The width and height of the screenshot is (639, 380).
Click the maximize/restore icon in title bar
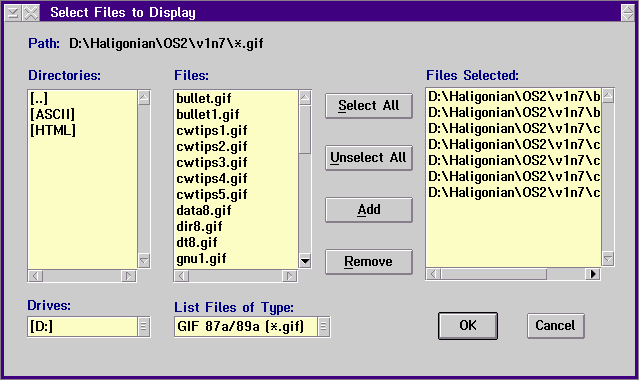pyautogui.click(x=627, y=13)
